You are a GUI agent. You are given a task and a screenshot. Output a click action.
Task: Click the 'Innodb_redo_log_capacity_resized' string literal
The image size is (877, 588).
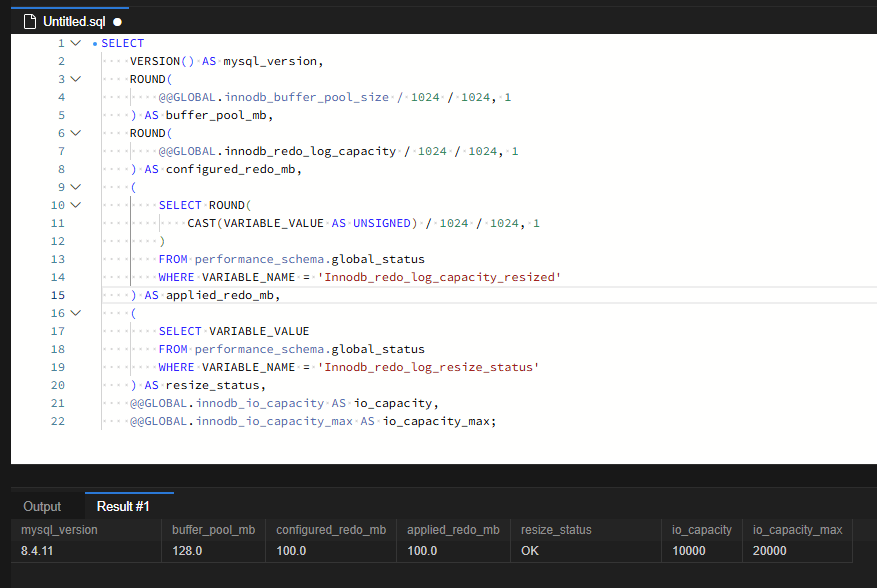(439, 277)
